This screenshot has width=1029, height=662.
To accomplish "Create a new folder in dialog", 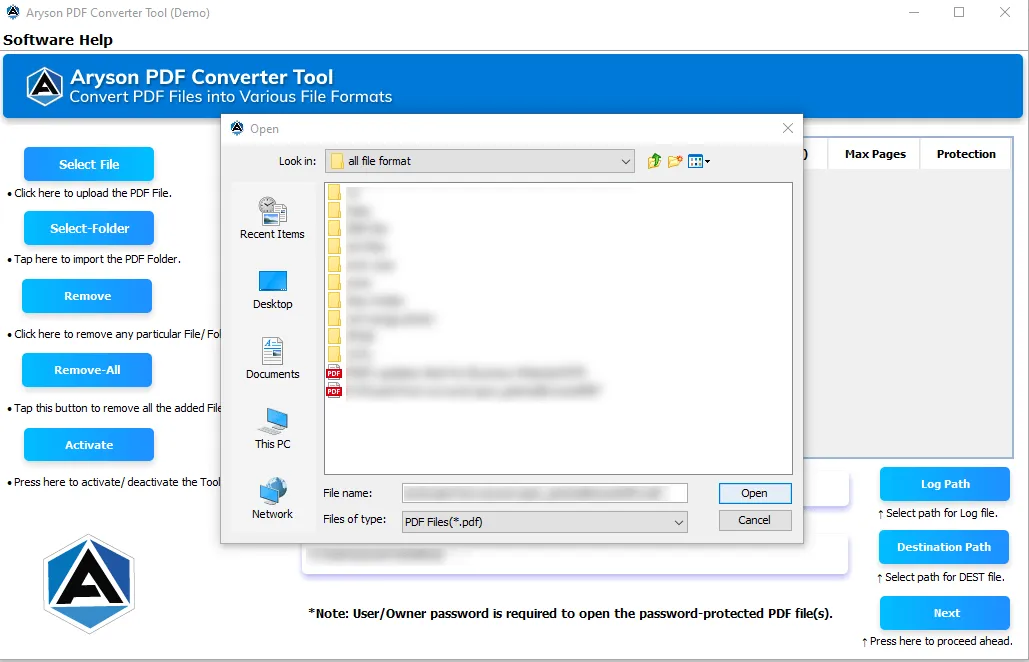I will (675, 161).
